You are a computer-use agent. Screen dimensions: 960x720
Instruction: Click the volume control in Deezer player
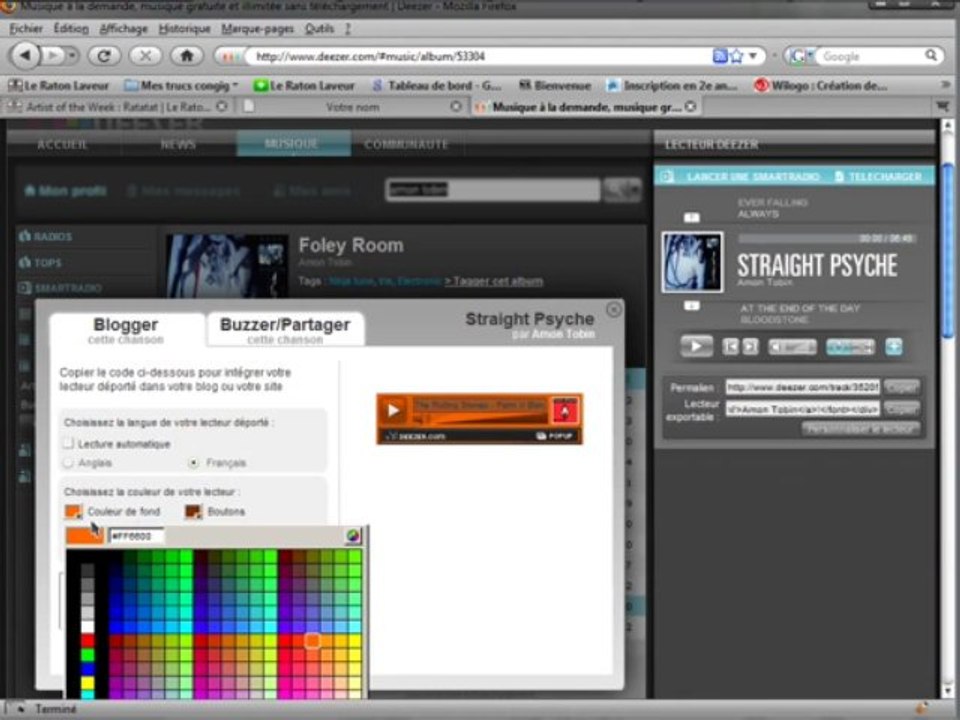click(792, 347)
